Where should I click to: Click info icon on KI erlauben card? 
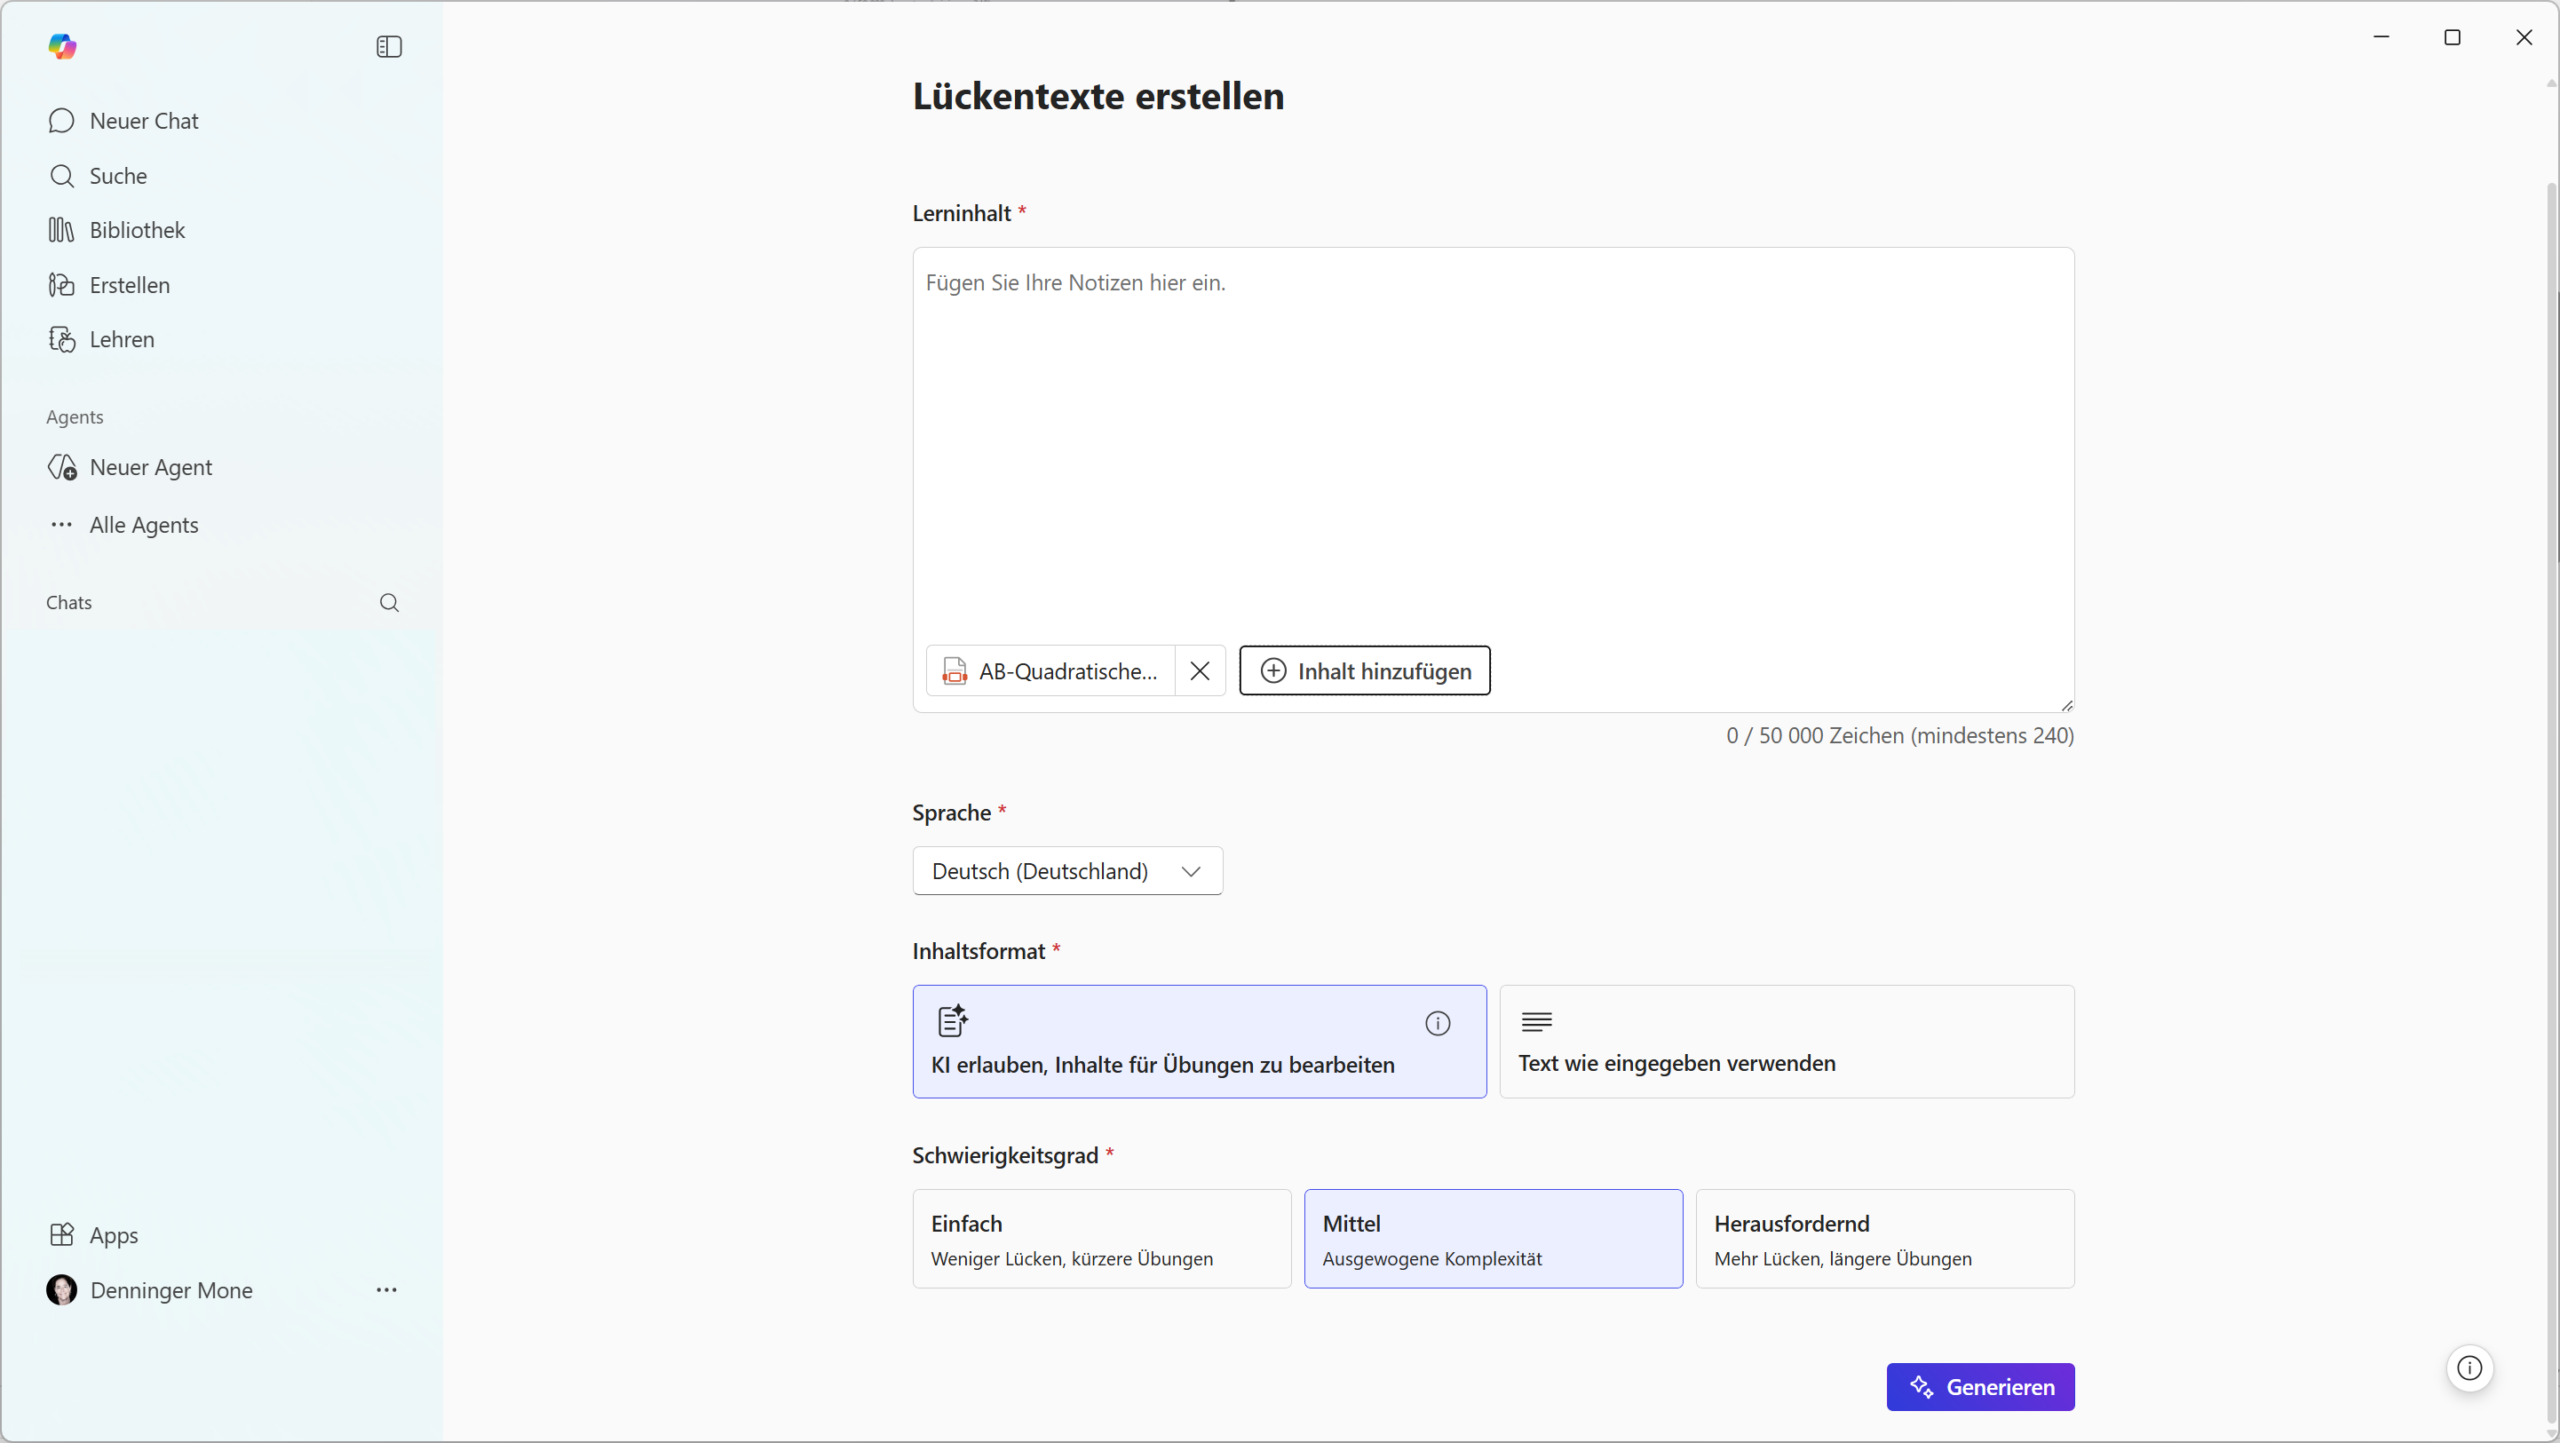coord(1437,1023)
